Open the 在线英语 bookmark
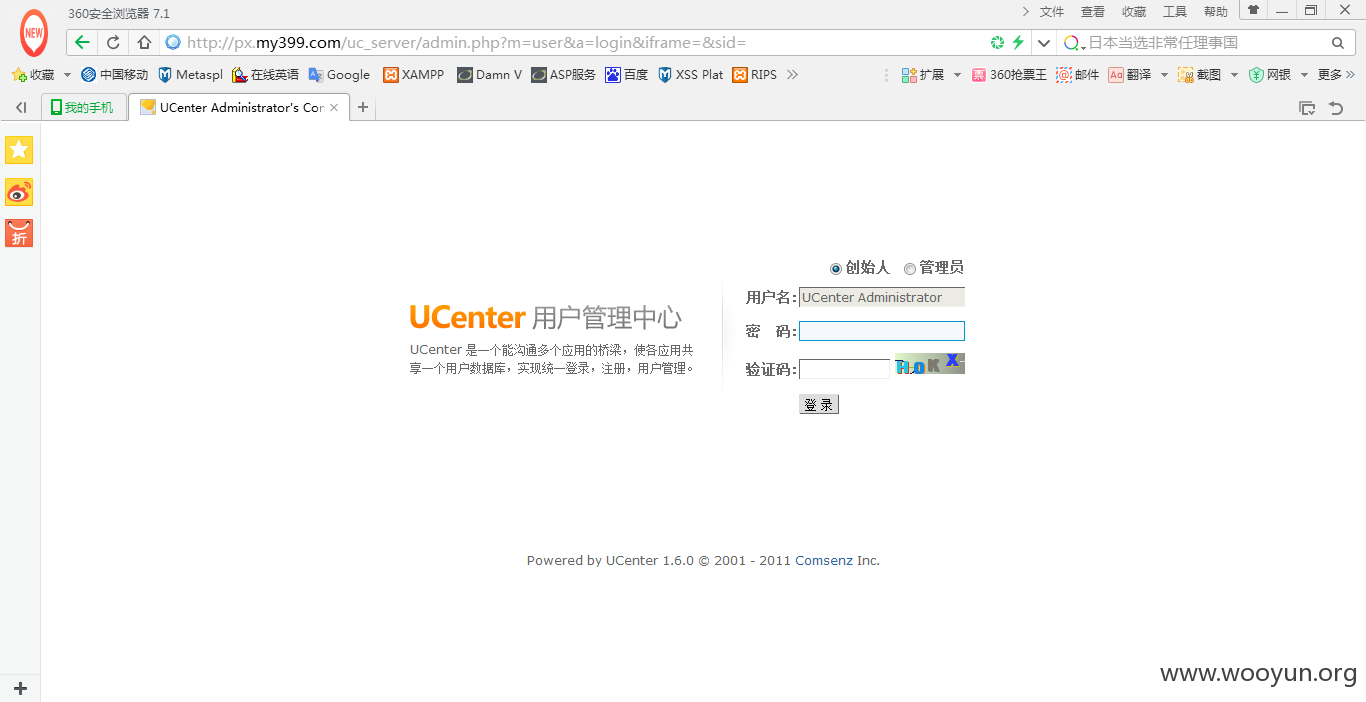This screenshot has height=702, width=1366. (x=265, y=75)
